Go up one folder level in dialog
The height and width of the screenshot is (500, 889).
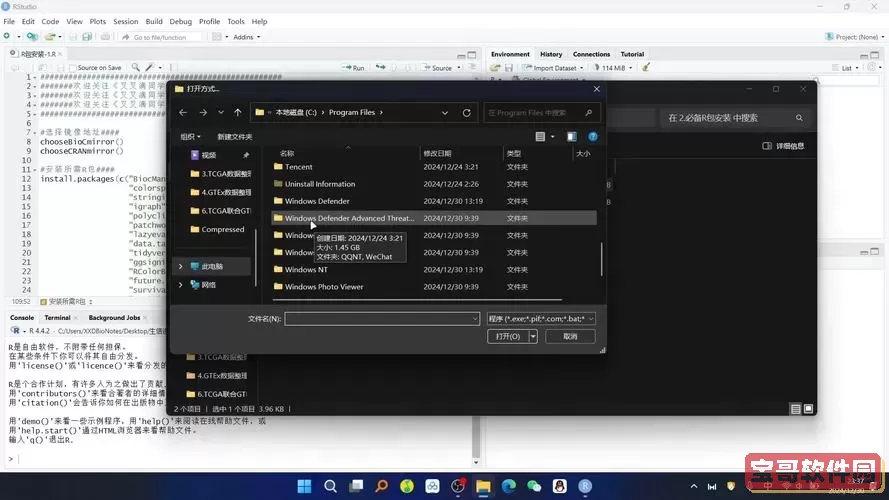coord(238,112)
